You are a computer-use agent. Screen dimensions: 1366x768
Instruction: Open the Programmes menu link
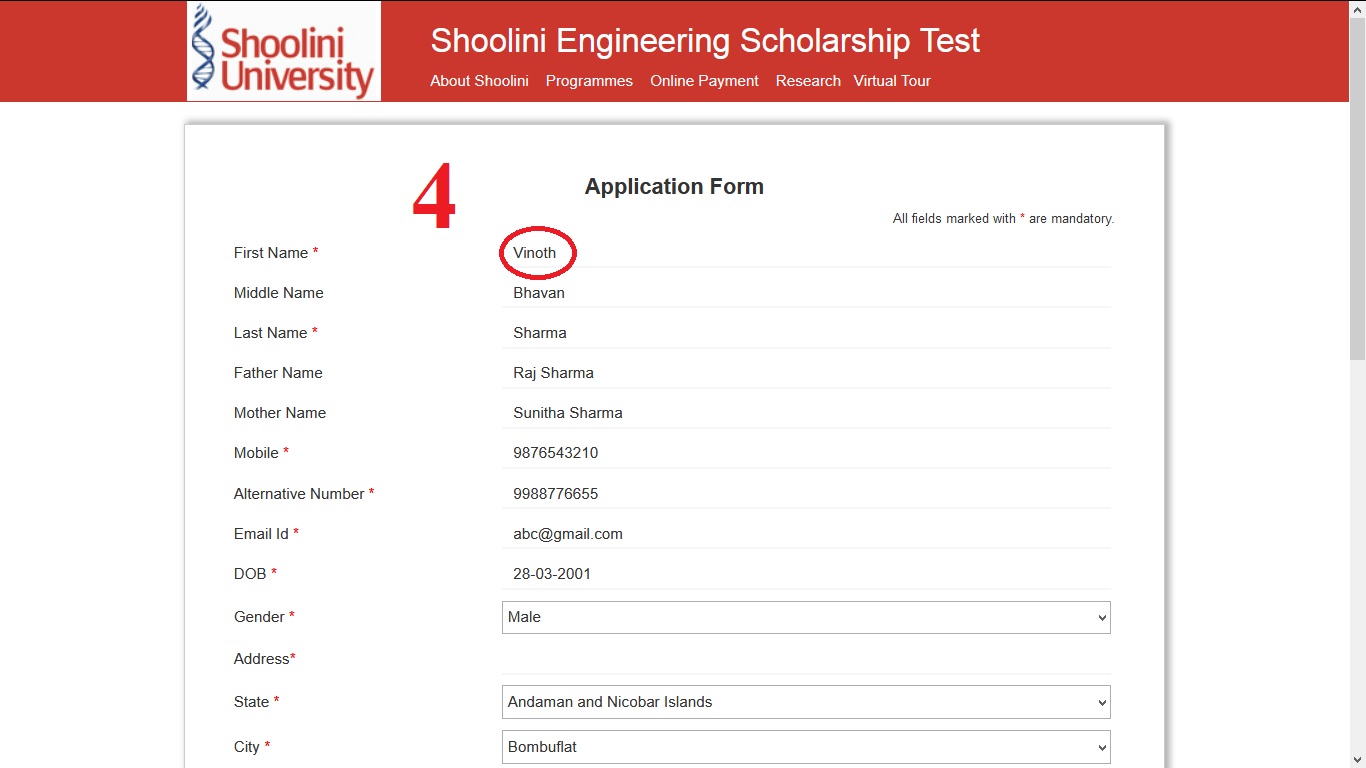589,81
